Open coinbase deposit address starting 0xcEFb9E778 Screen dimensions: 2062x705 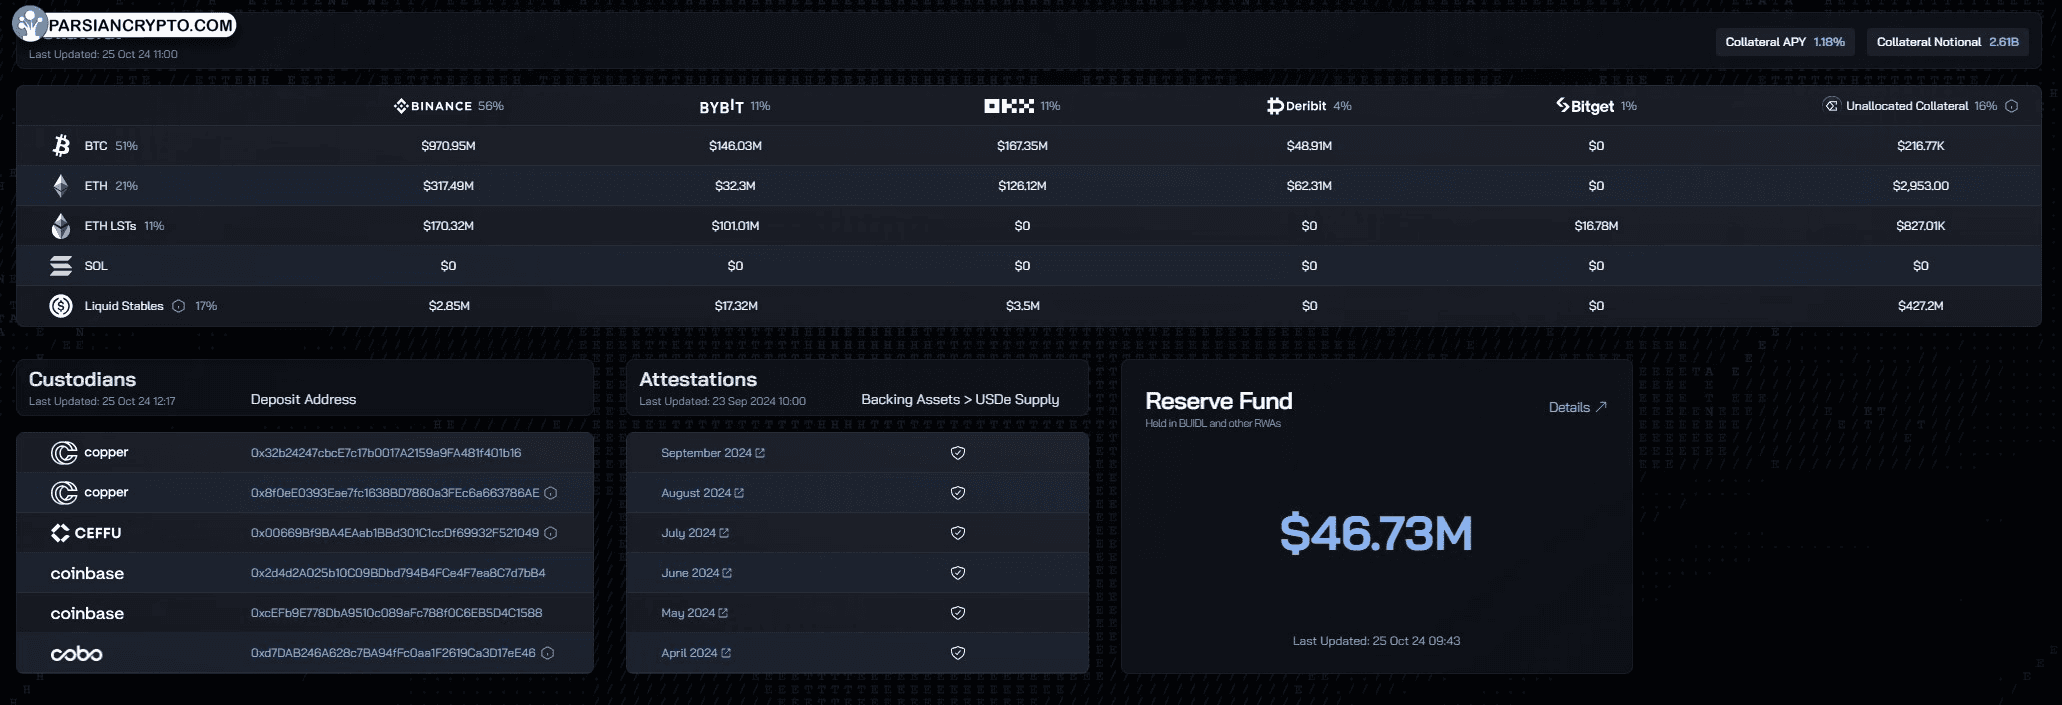(396, 613)
